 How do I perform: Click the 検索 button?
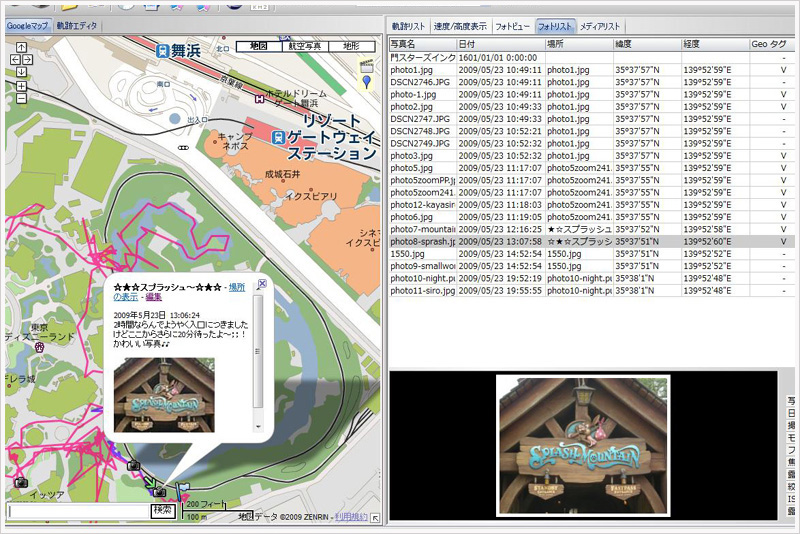click(x=163, y=510)
